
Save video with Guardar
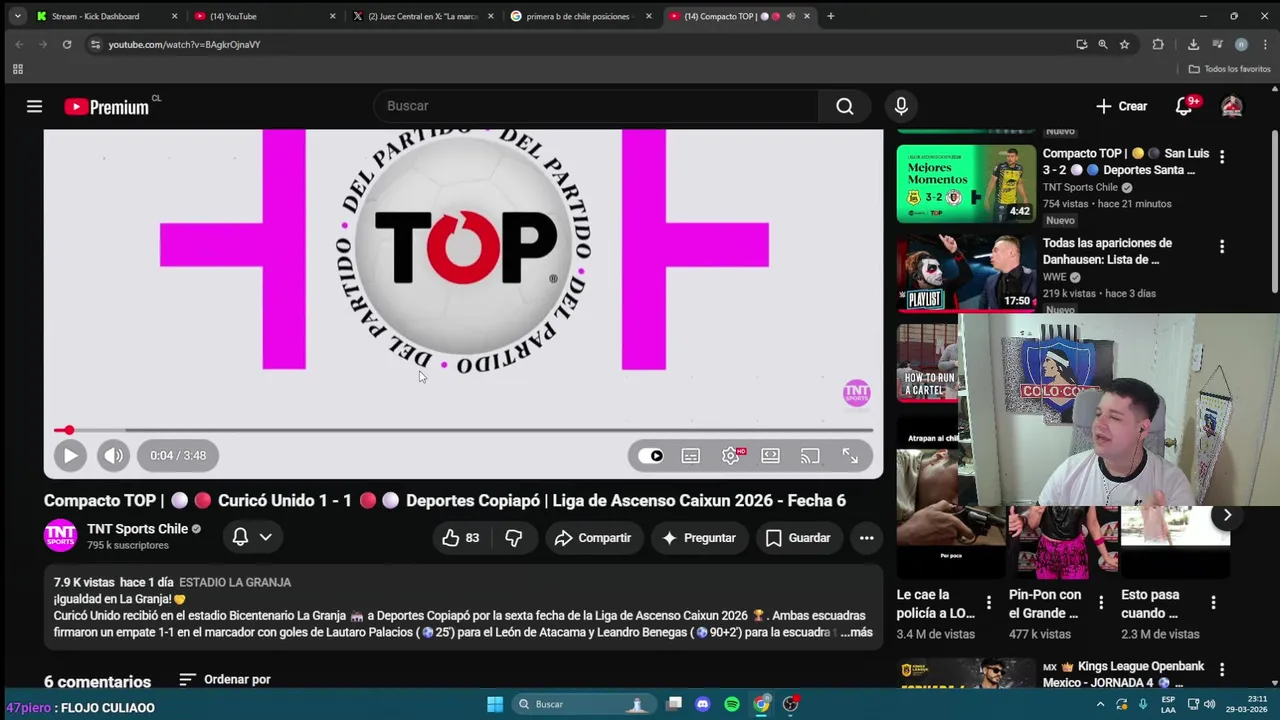(798, 538)
